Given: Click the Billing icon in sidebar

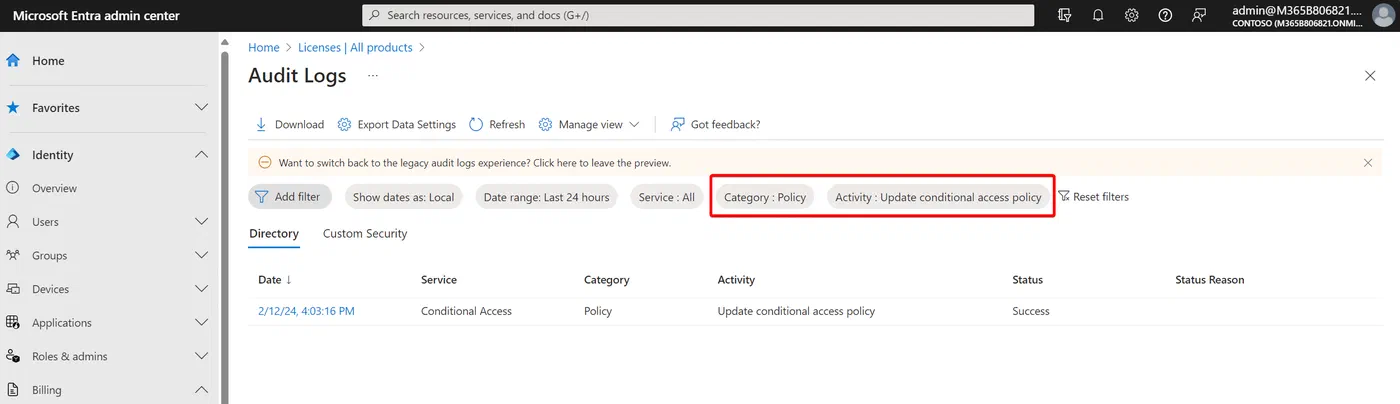Looking at the screenshot, I should (13, 390).
